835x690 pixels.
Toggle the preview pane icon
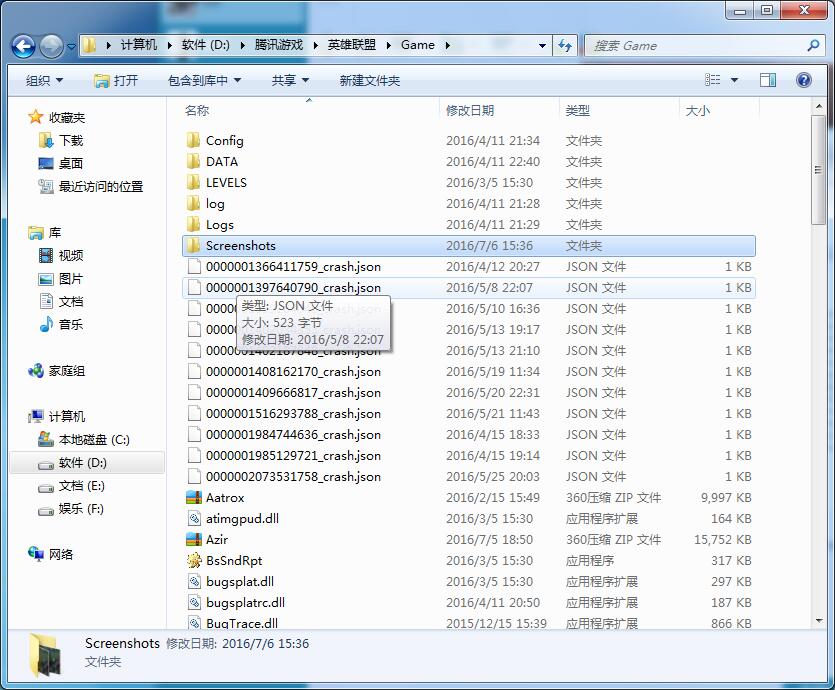(767, 80)
